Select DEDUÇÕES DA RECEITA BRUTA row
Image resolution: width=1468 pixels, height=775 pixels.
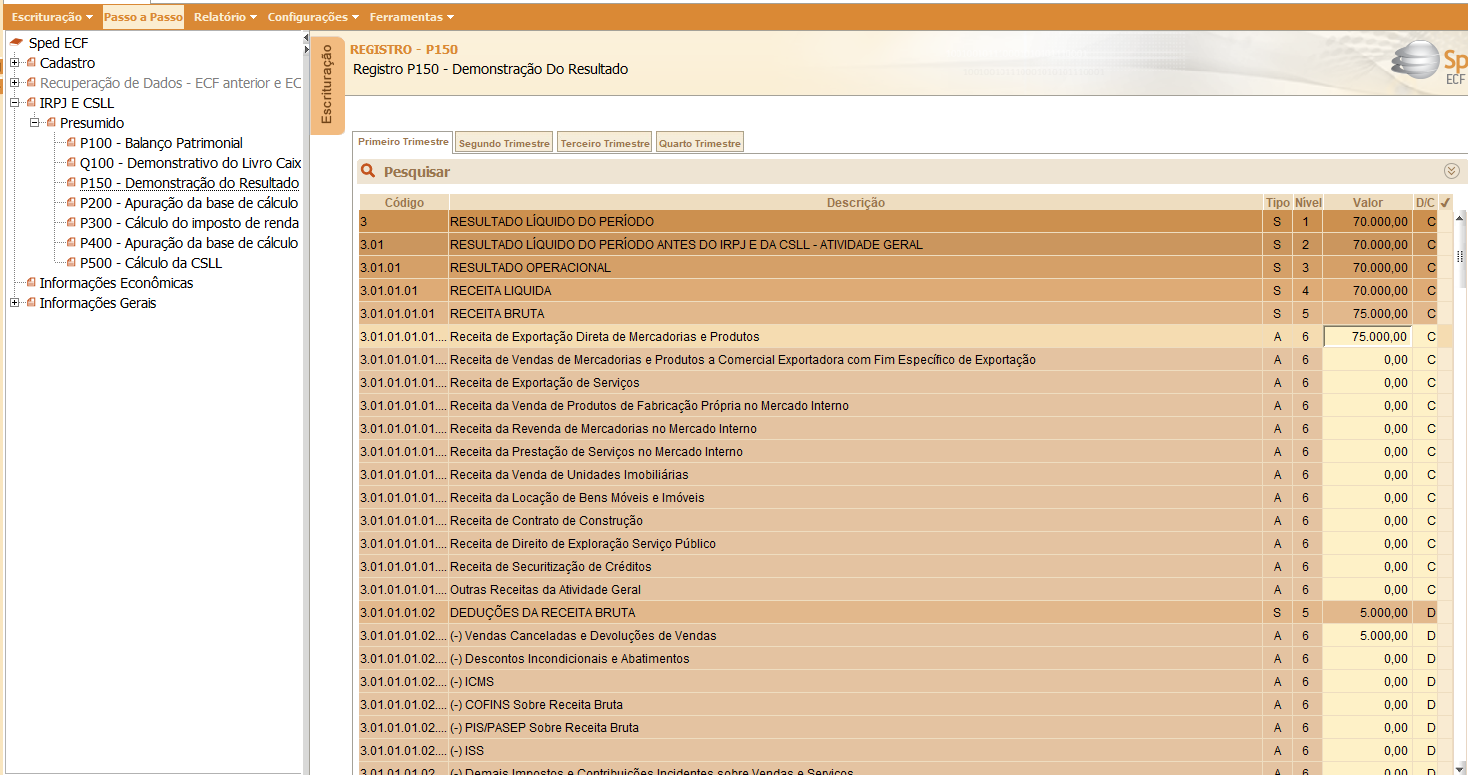(x=905, y=613)
